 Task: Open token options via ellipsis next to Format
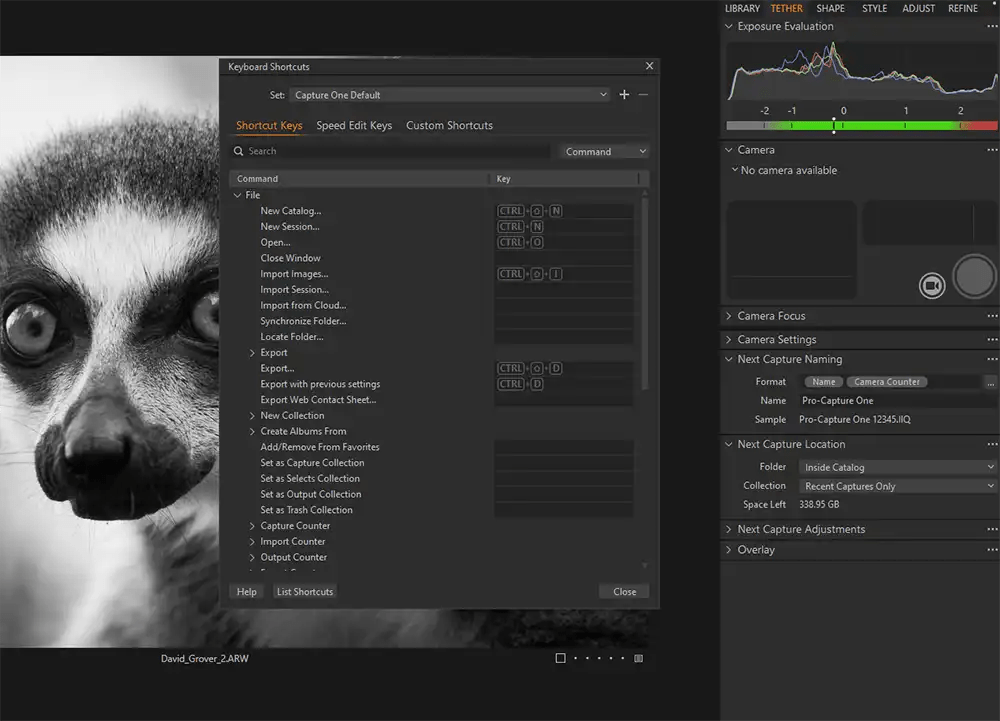(x=990, y=381)
